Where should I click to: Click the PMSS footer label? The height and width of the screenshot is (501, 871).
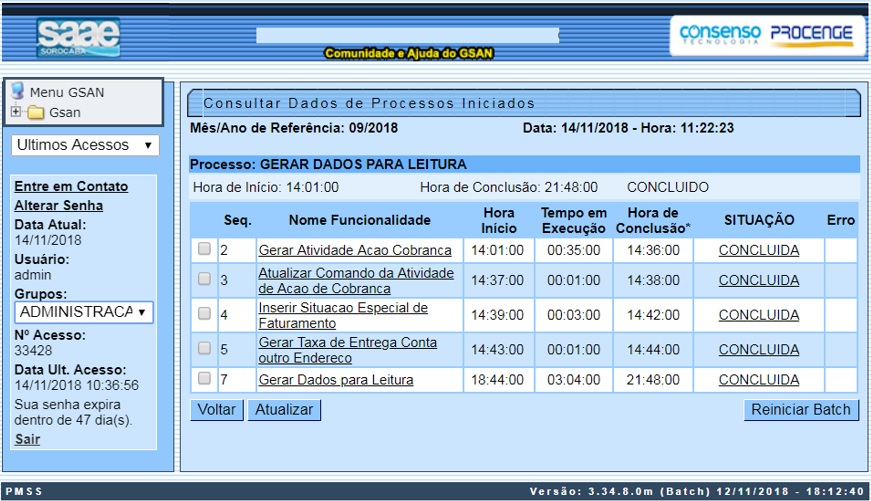tap(24, 492)
